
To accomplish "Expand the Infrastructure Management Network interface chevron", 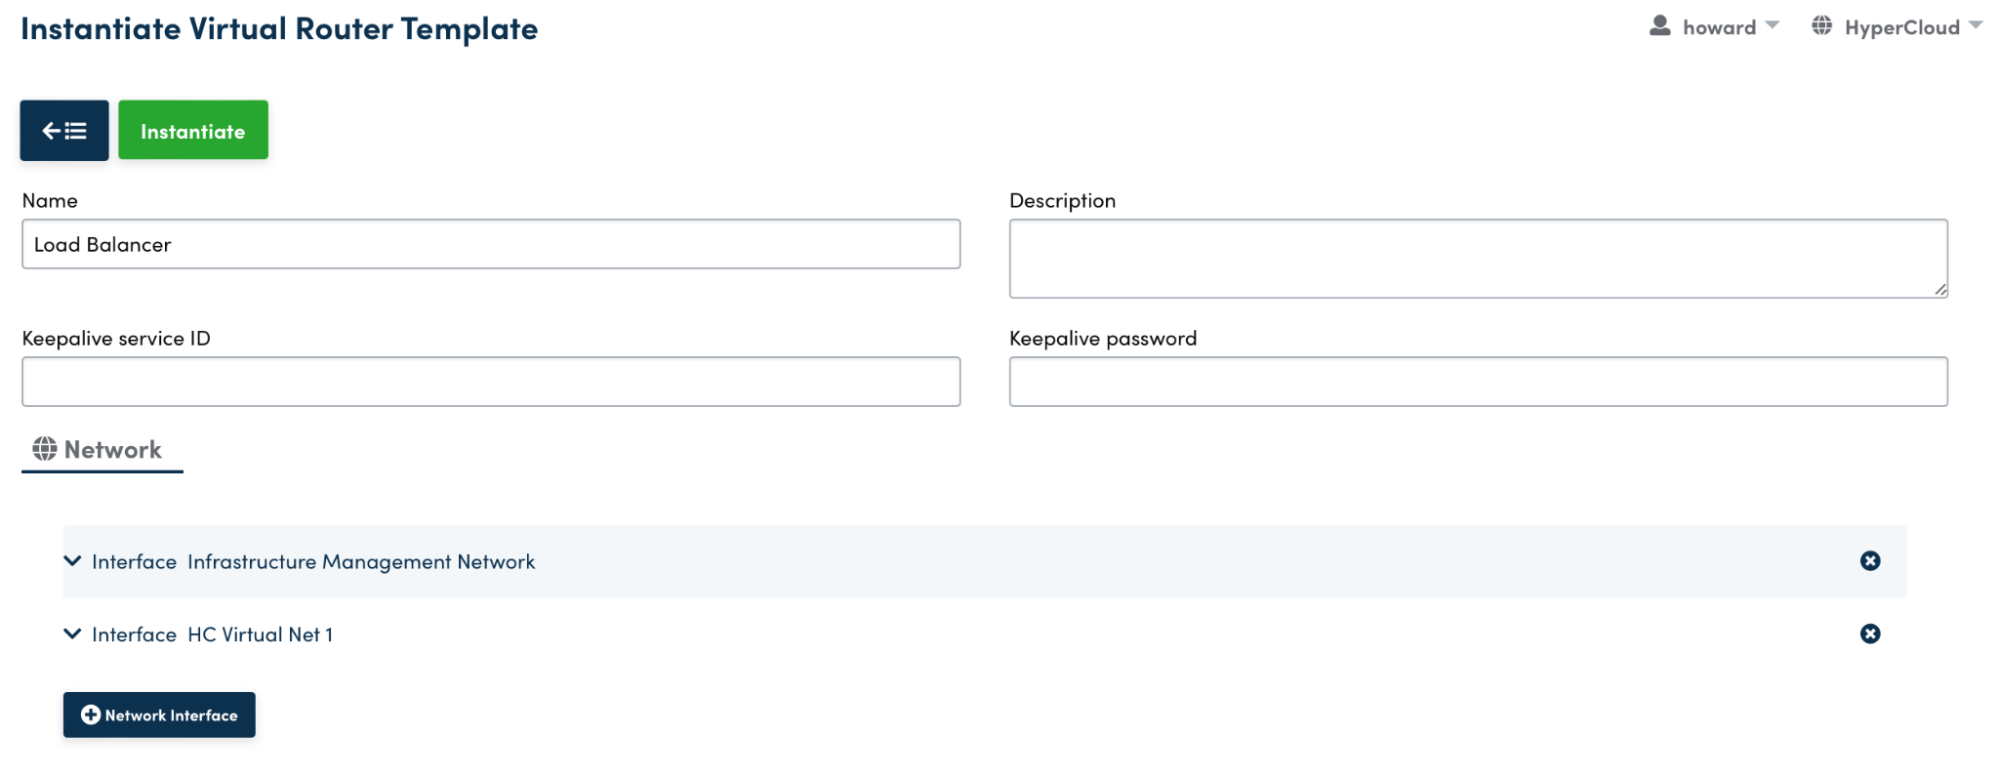I will (72, 561).
